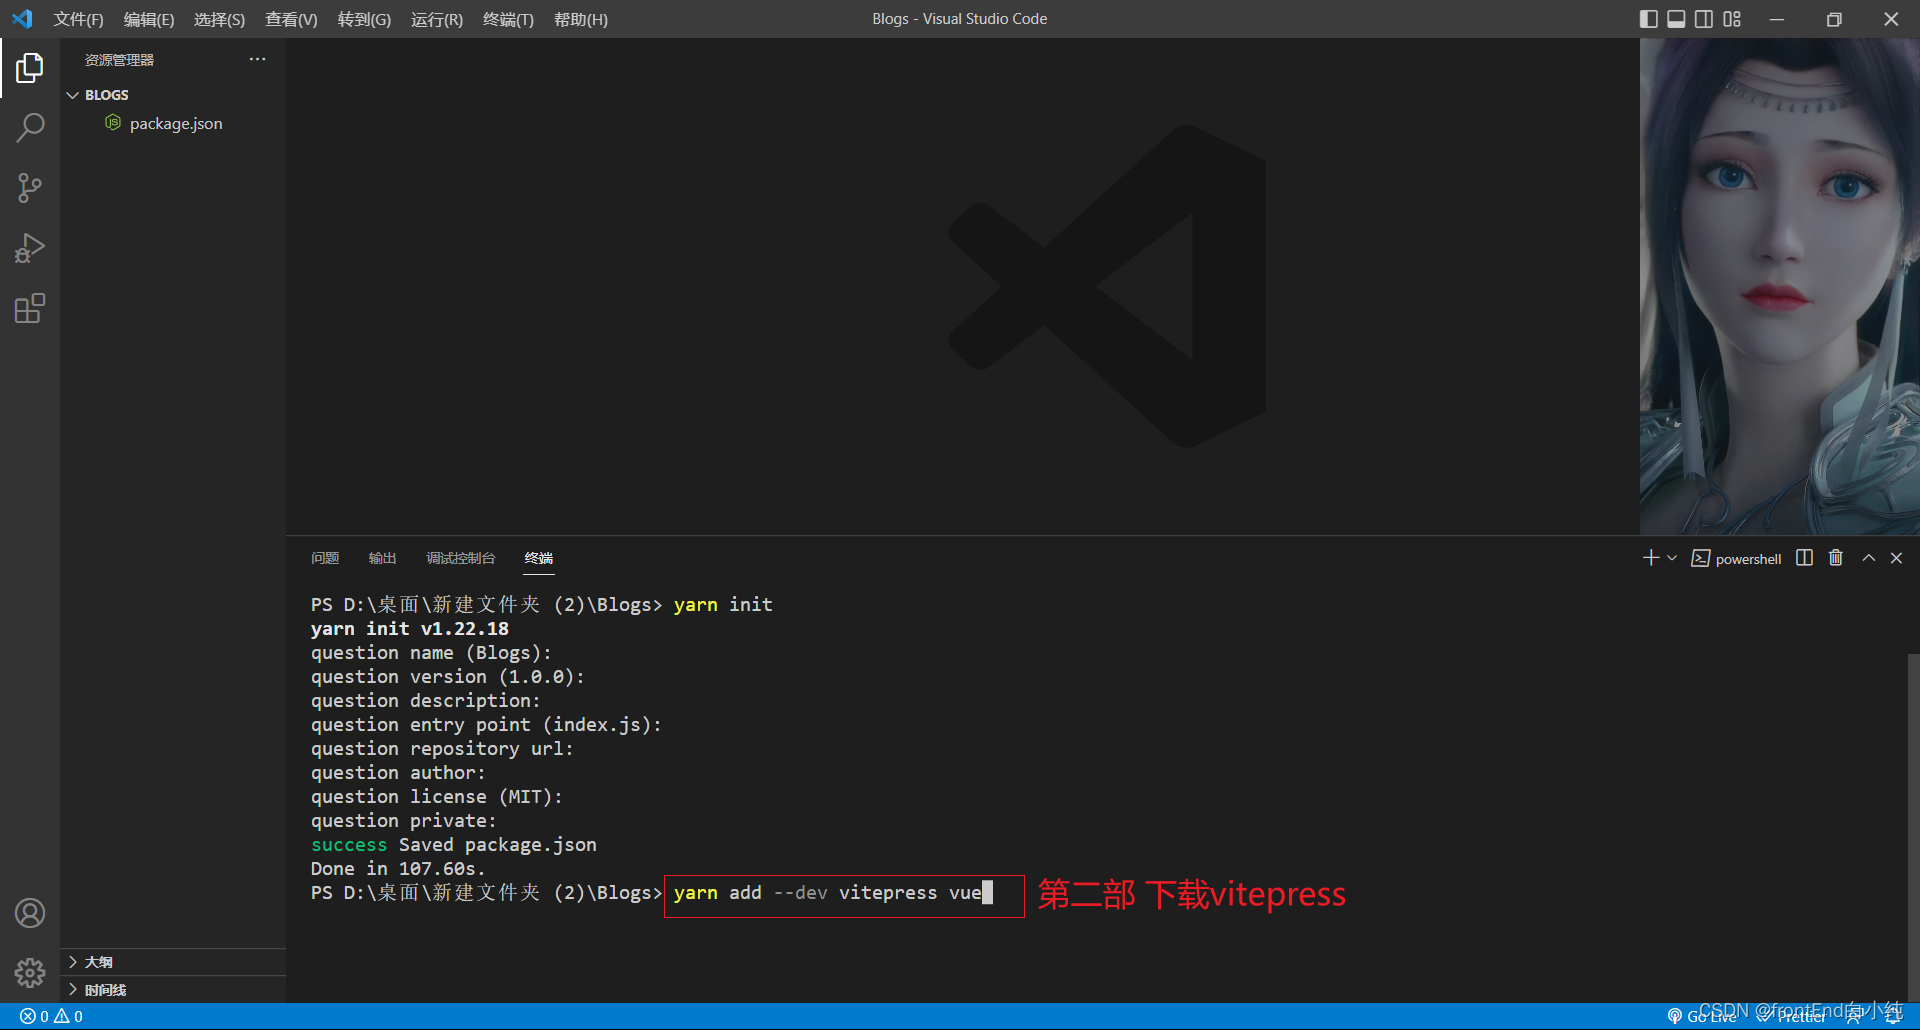Open the Source Control view
The width and height of the screenshot is (1920, 1030).
(30, 188)
